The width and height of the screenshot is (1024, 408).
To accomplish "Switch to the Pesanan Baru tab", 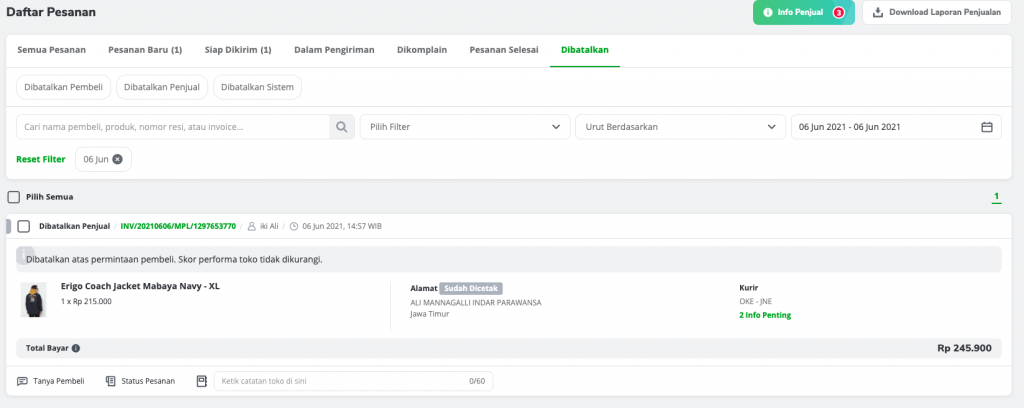I will pyautogui.click(x=145, y=50).
